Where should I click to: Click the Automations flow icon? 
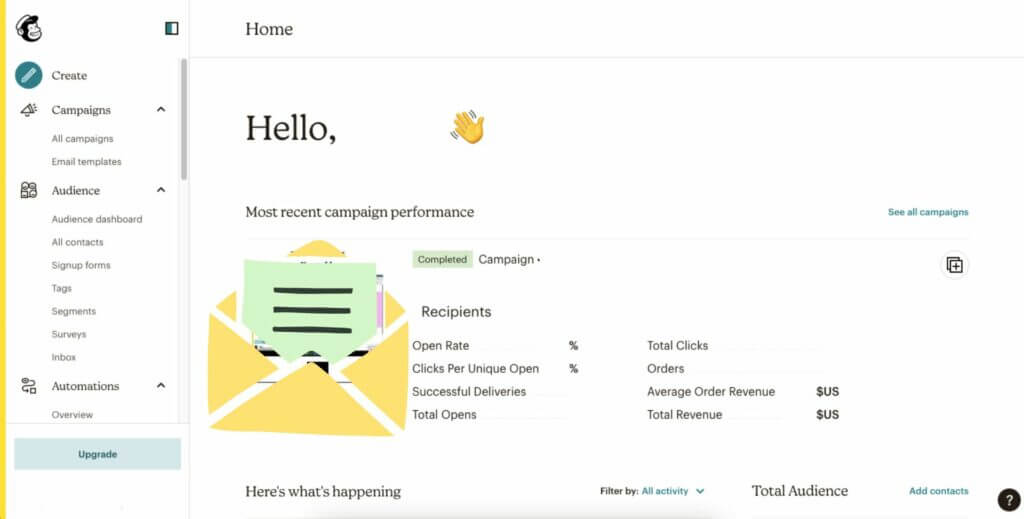click(x=29, y=386)
